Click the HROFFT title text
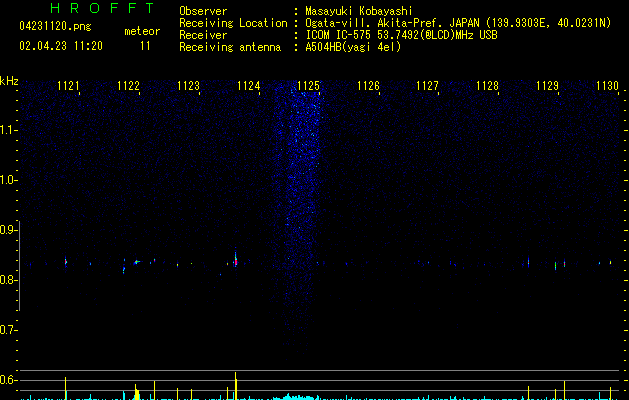 [x=102, y=8]
